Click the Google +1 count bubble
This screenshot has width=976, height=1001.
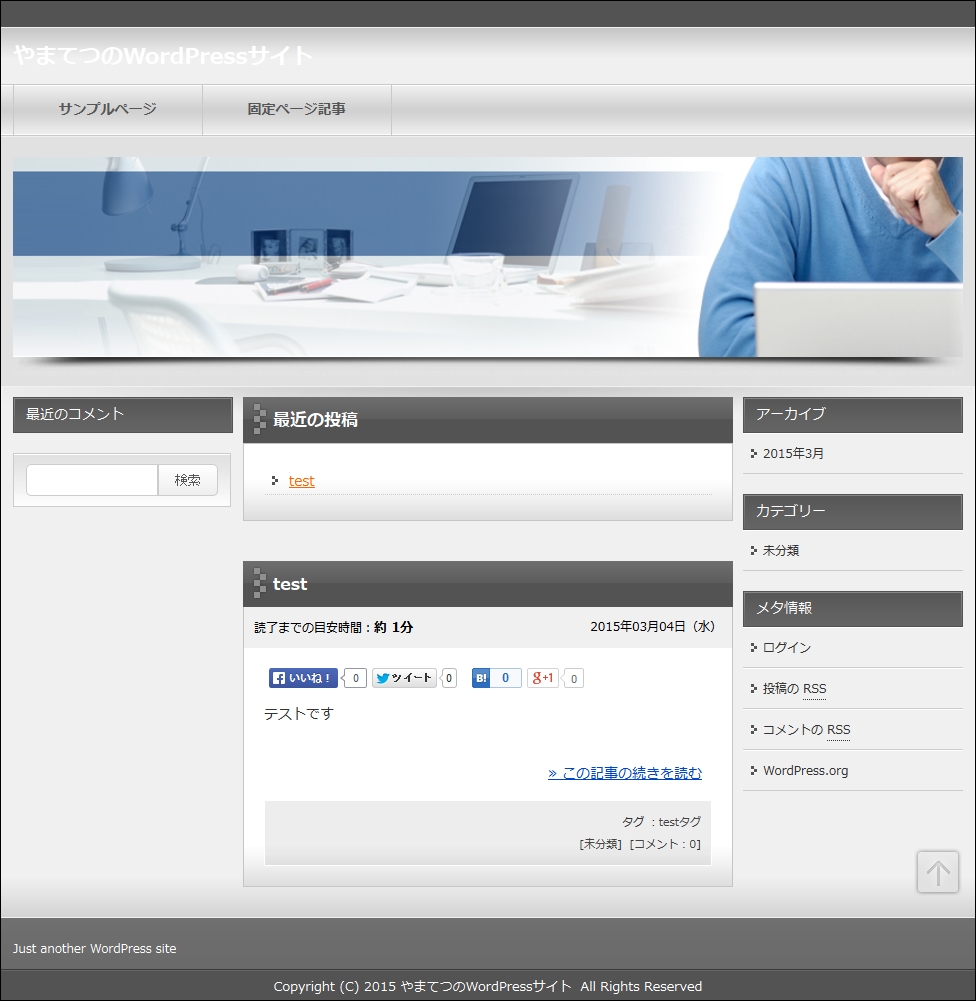point(573,679)
